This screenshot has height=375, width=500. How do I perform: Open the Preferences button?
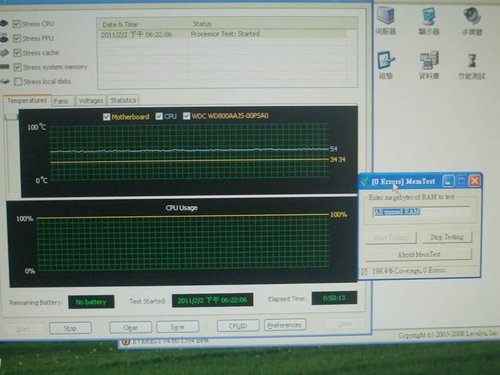point(285,325)
